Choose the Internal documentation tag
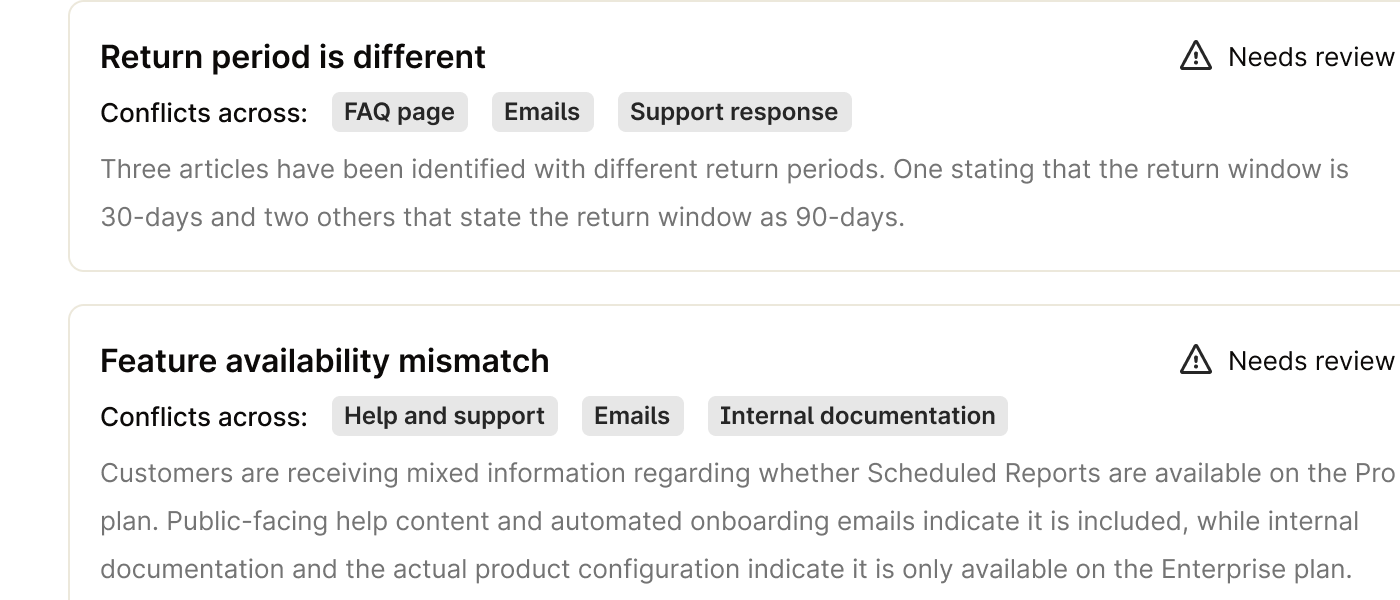This screenshot has width=1400, height=600. [857, 416]
